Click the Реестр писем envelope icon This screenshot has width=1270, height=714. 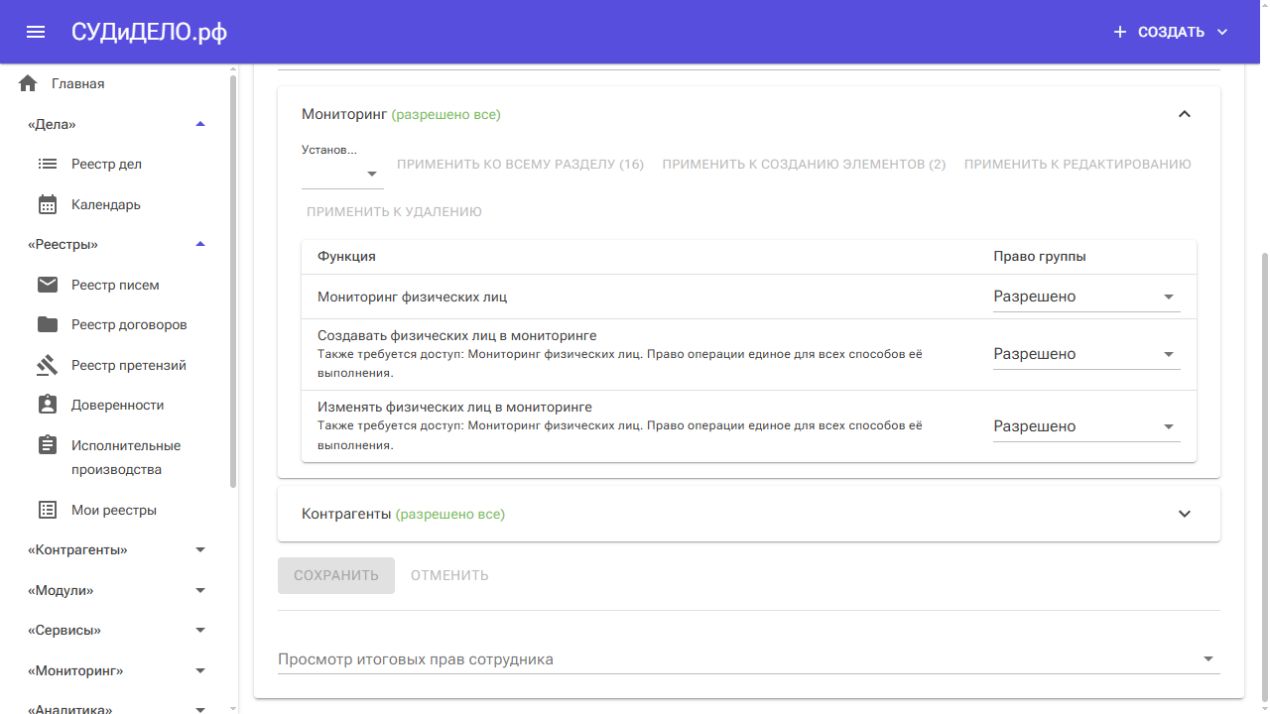point(48,285)
